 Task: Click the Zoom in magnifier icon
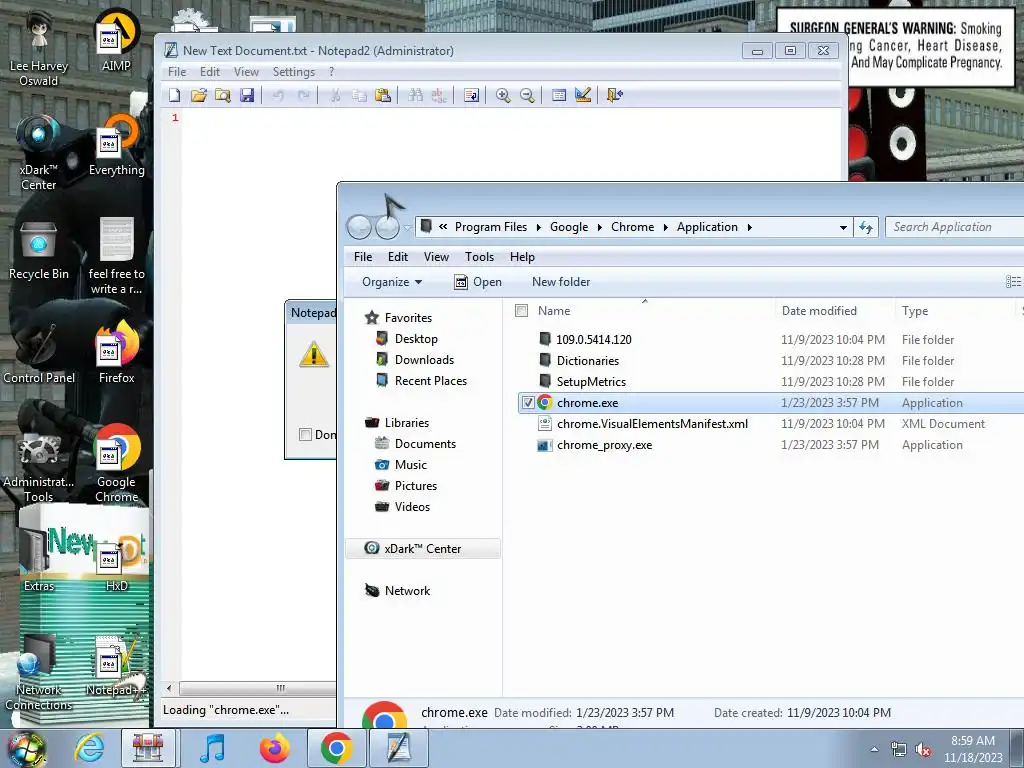pos(503,95)
